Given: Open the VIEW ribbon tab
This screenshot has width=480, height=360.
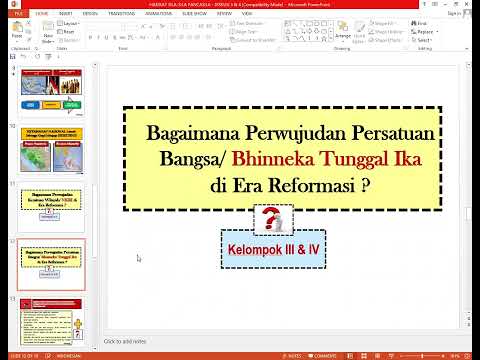Looking at the screenshot, I should coord(247,14).
